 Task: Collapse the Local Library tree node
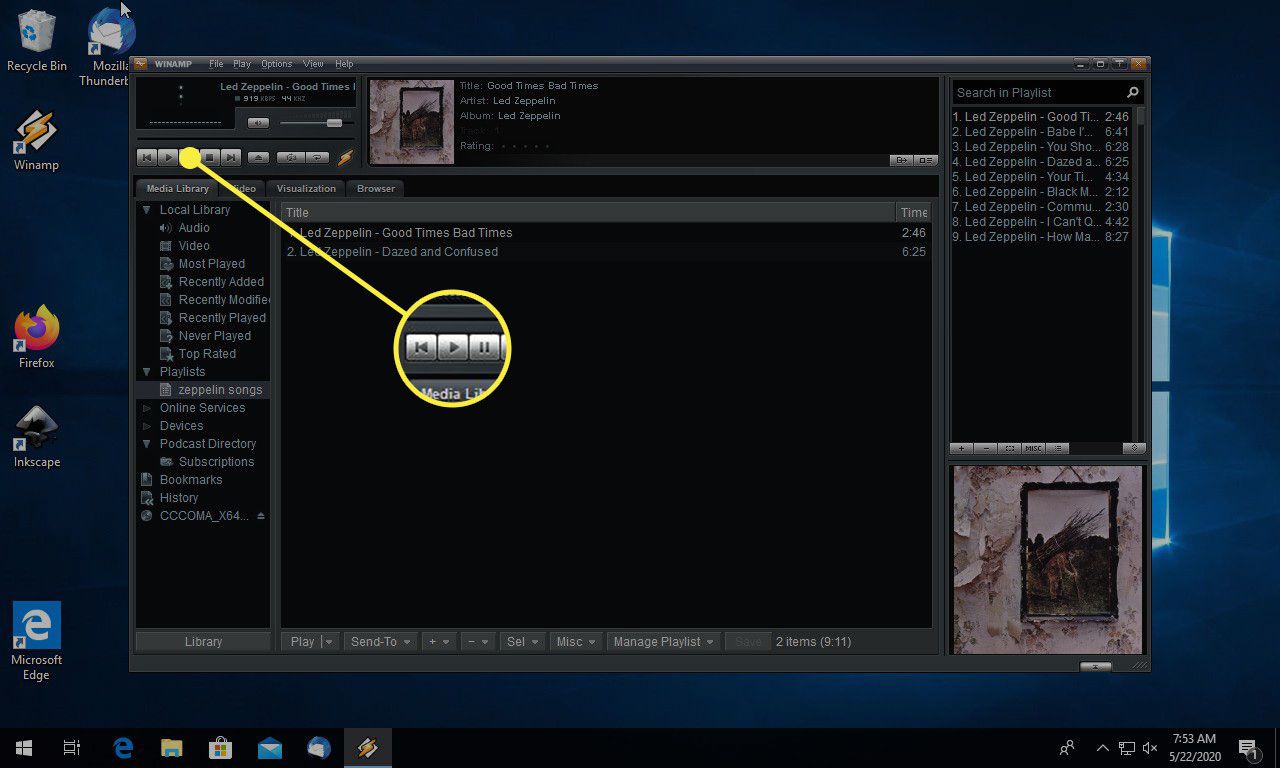147,210
